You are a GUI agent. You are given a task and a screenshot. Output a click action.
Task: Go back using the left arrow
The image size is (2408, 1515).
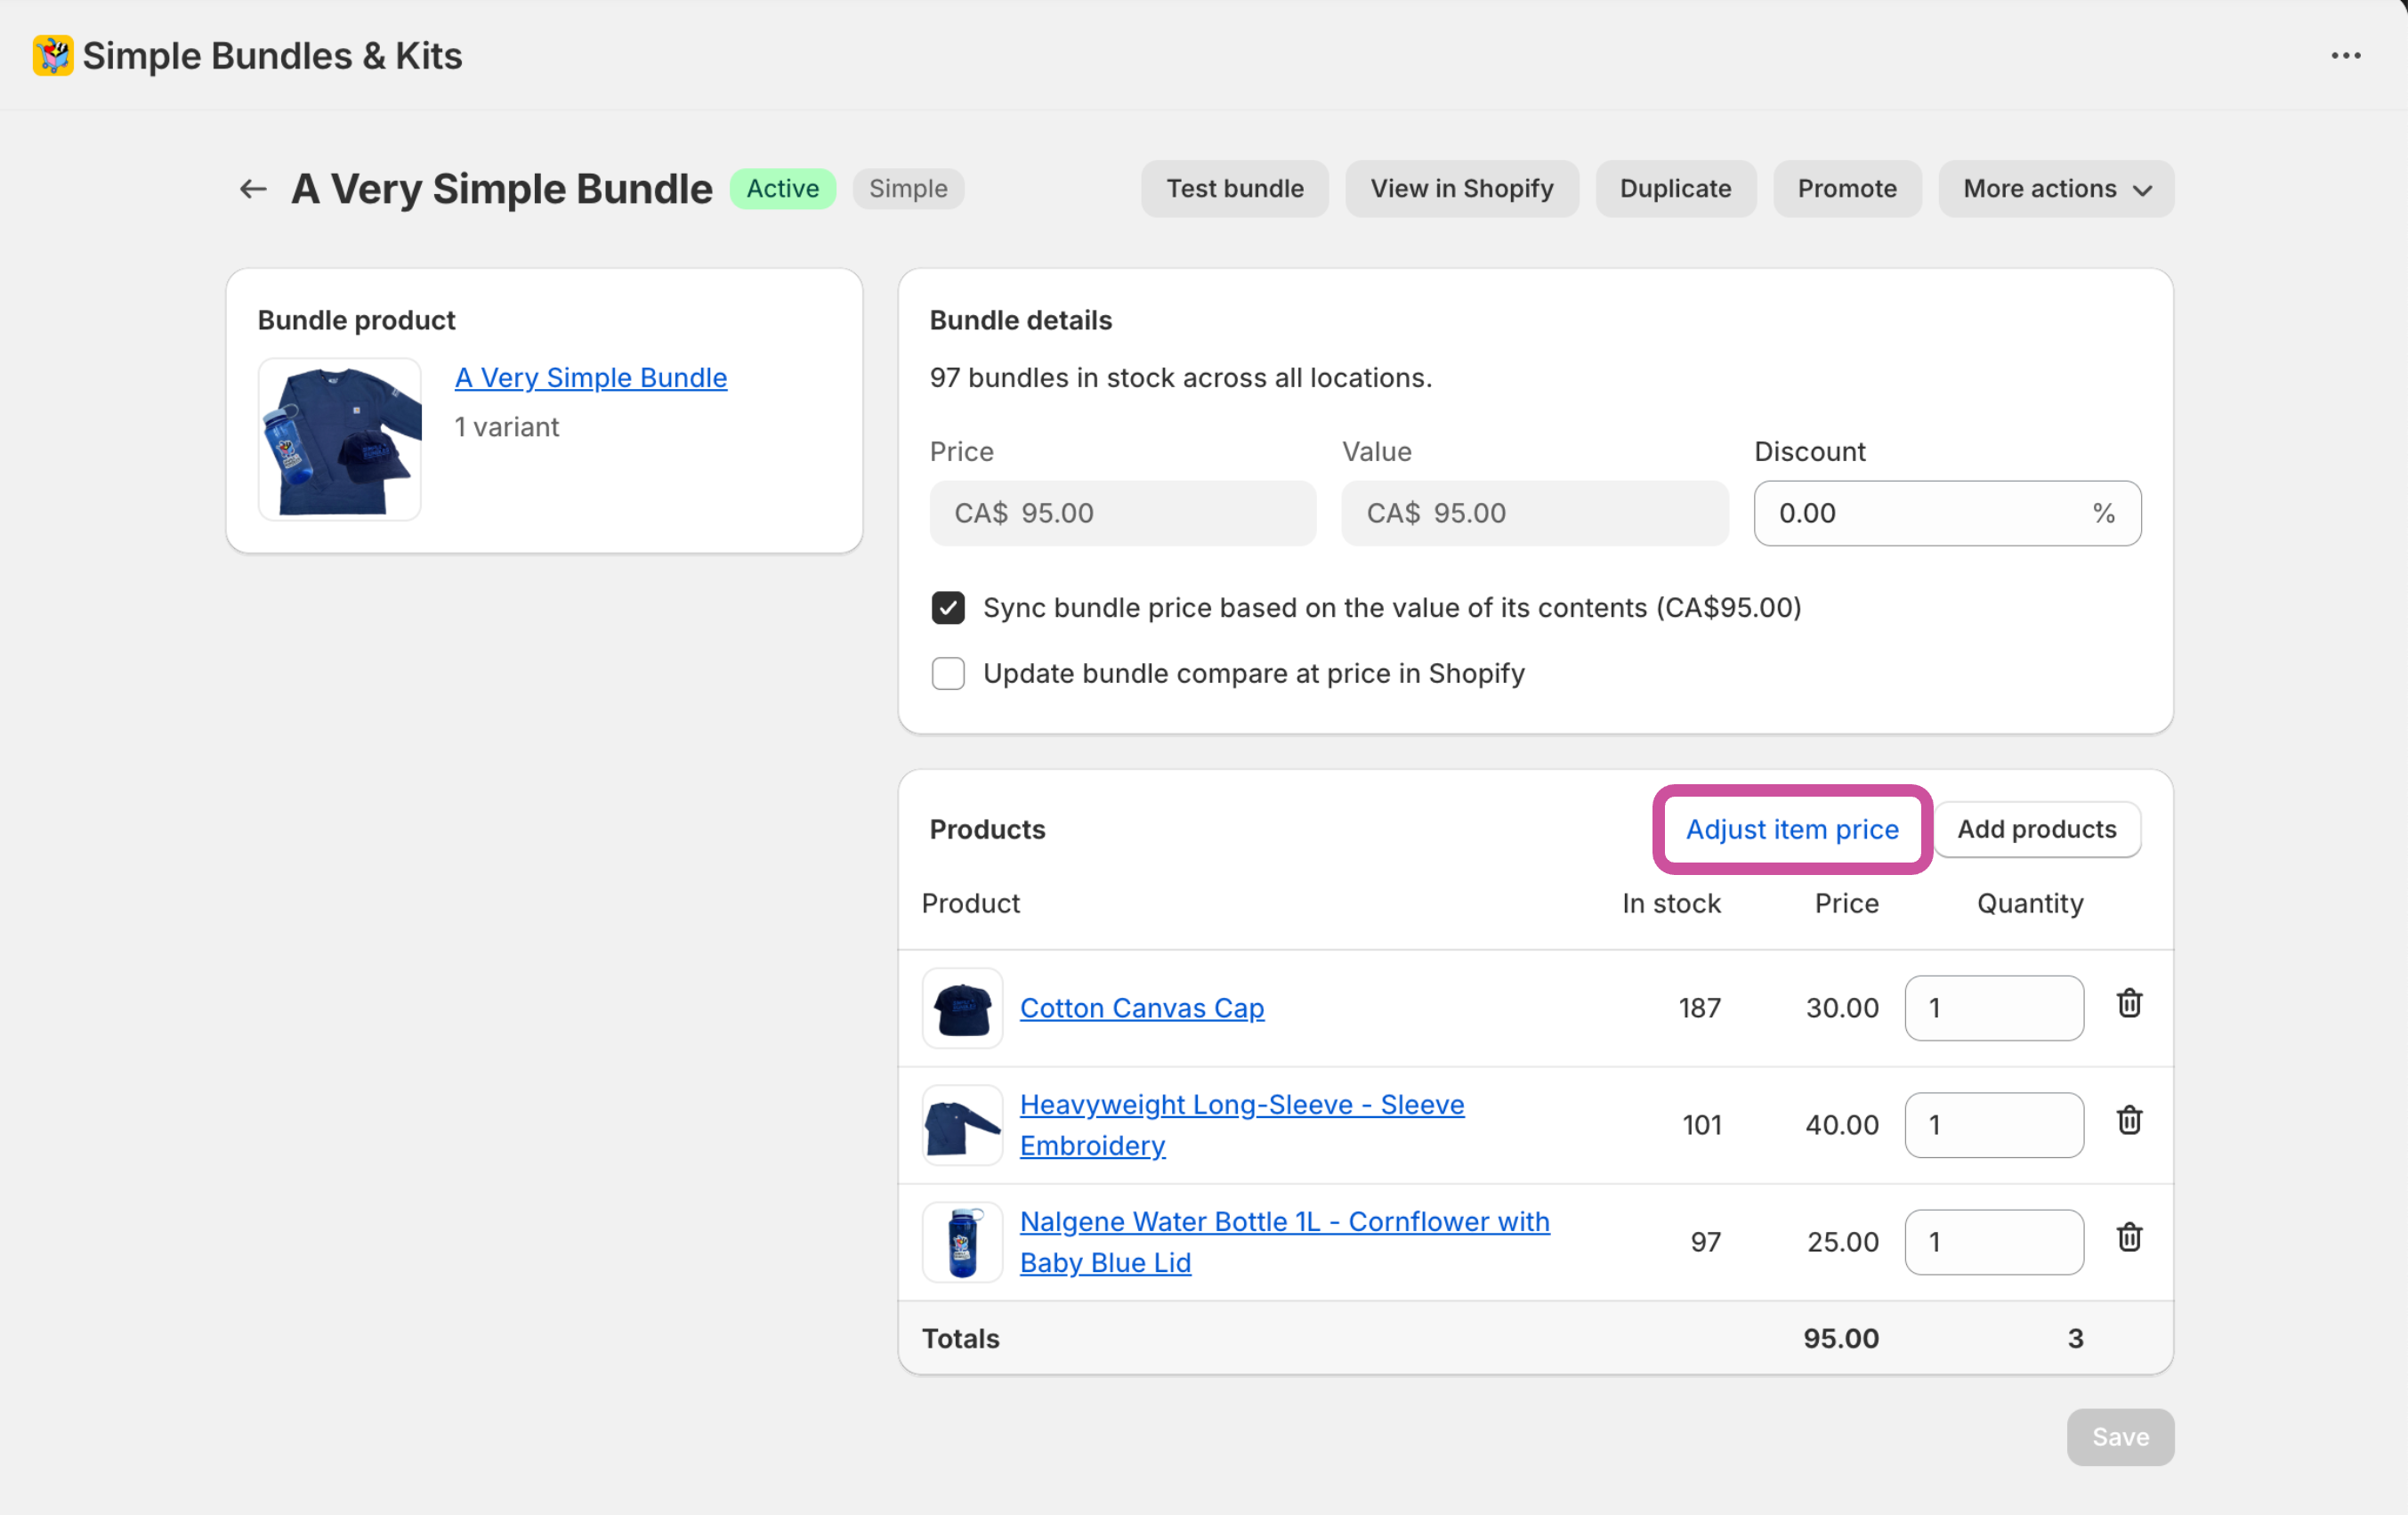point(253,189)
